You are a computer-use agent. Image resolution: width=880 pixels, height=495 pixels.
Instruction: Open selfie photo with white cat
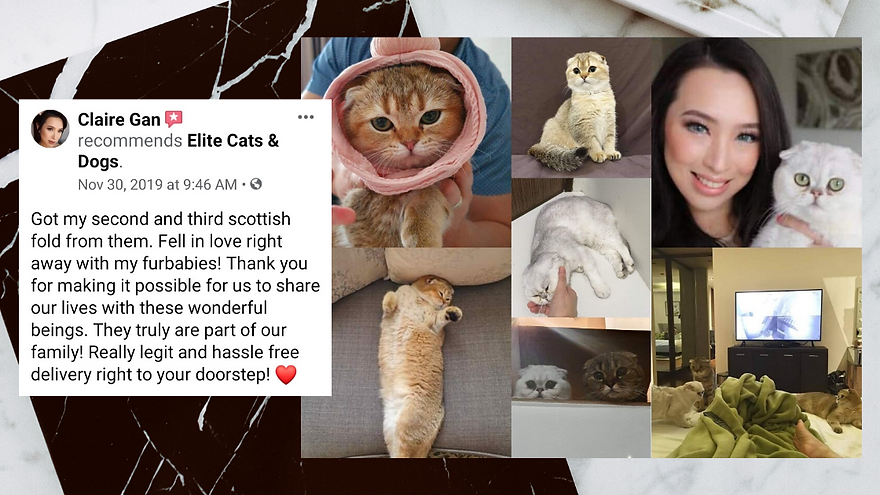pos(757,143)
